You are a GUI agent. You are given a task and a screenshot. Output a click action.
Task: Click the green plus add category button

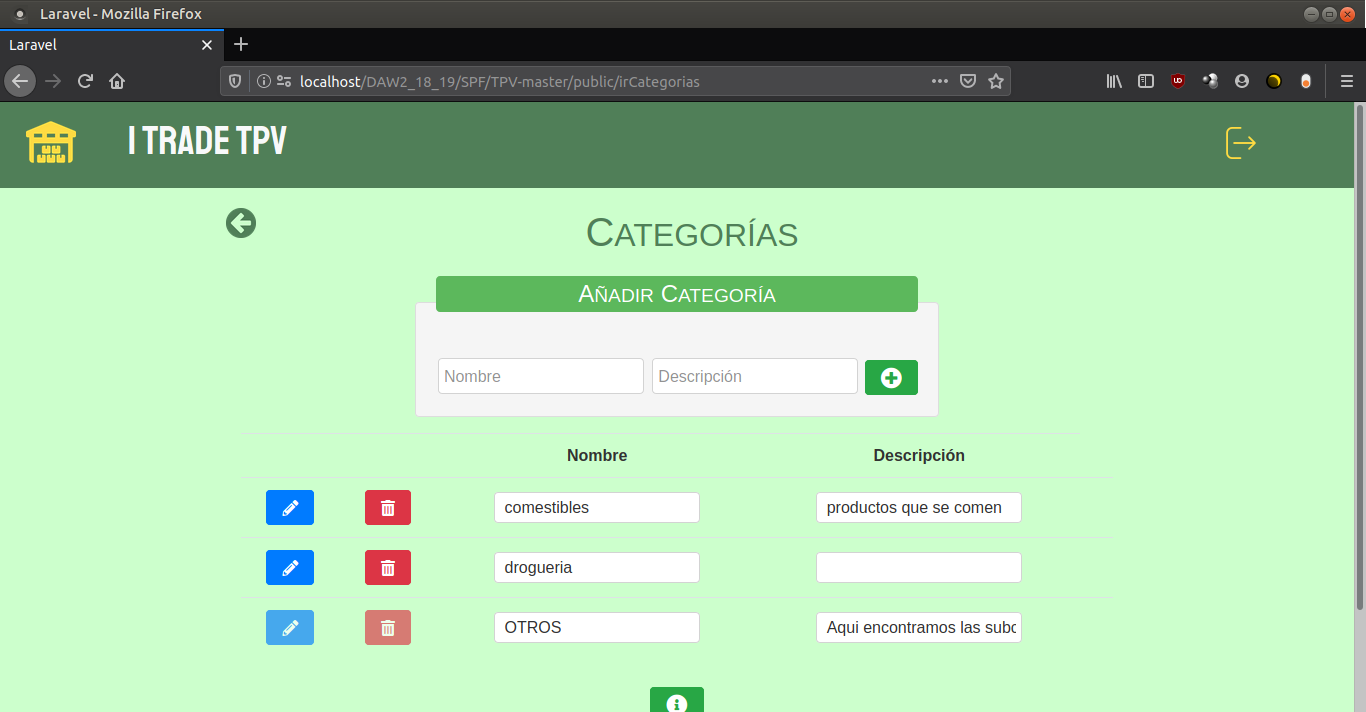[891, 377]
